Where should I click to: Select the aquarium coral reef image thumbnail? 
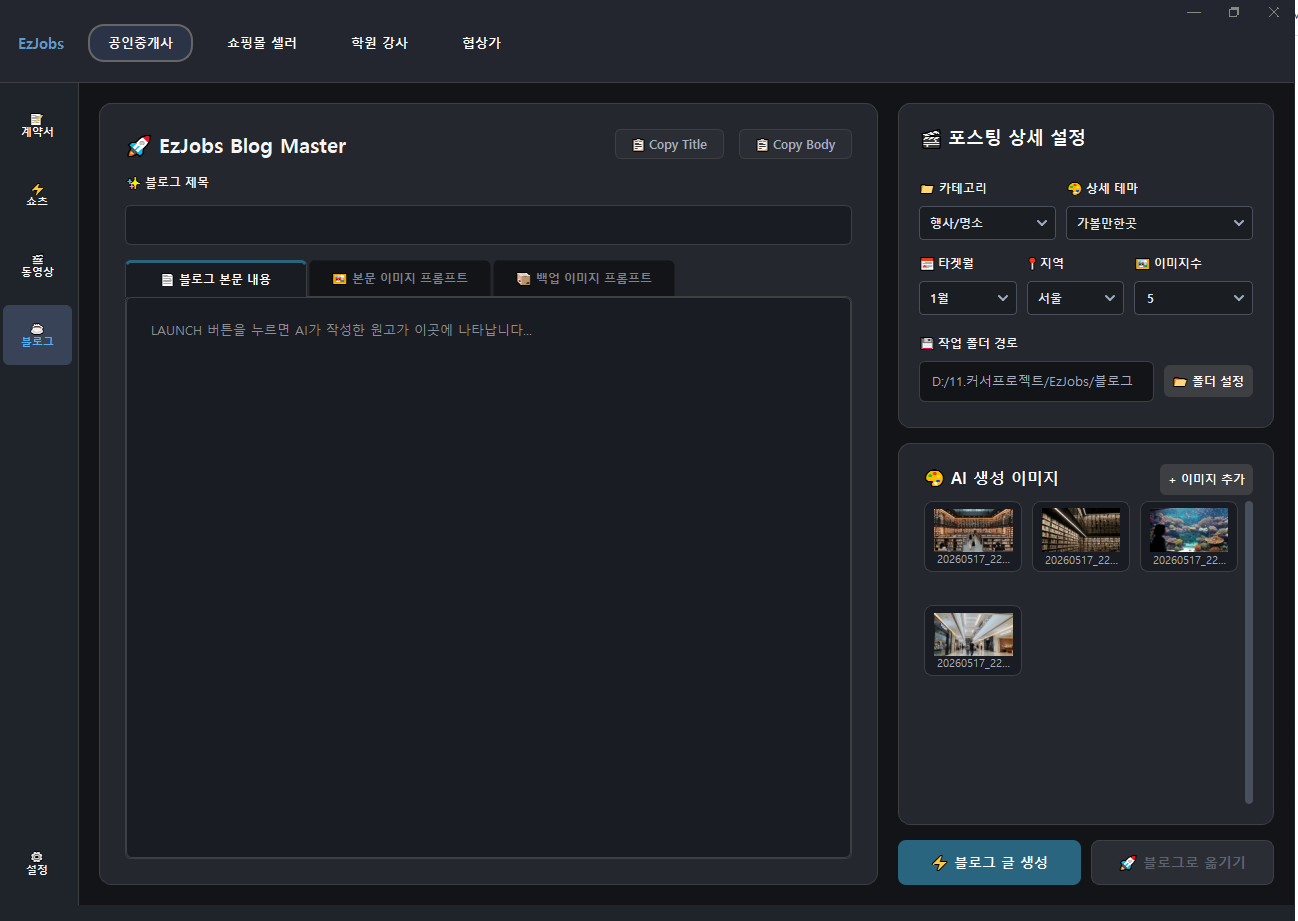(x=1189, y=536)
